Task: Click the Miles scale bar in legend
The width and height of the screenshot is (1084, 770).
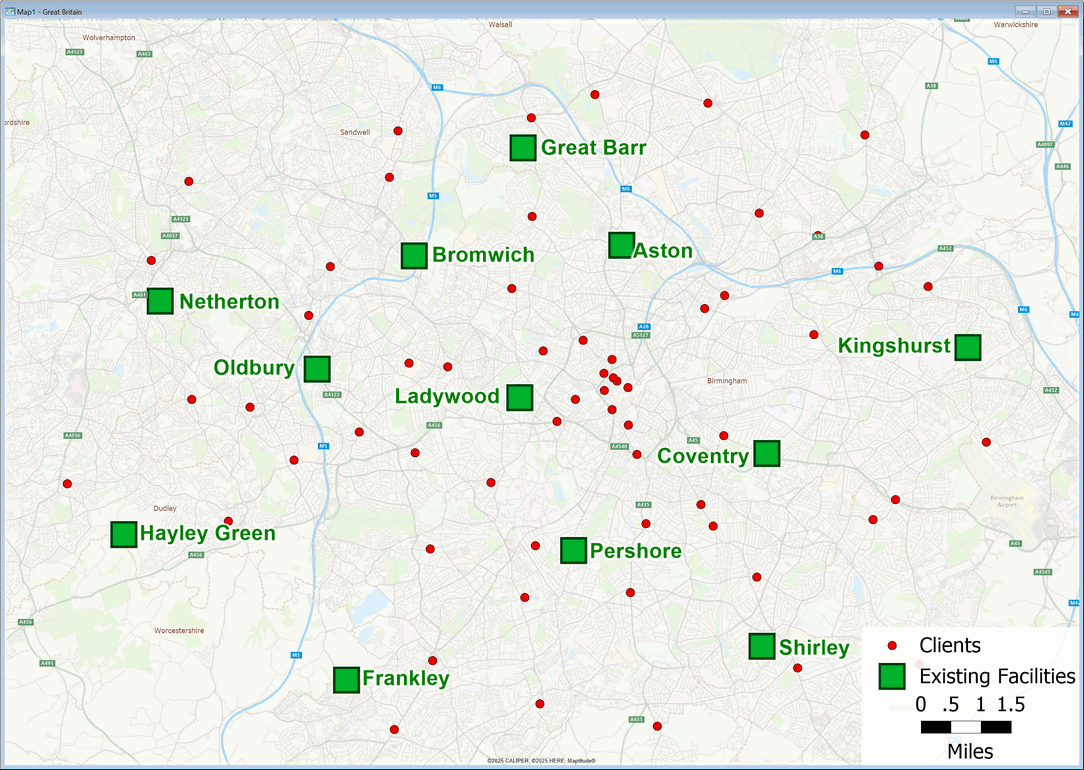Action: (966, 726)
